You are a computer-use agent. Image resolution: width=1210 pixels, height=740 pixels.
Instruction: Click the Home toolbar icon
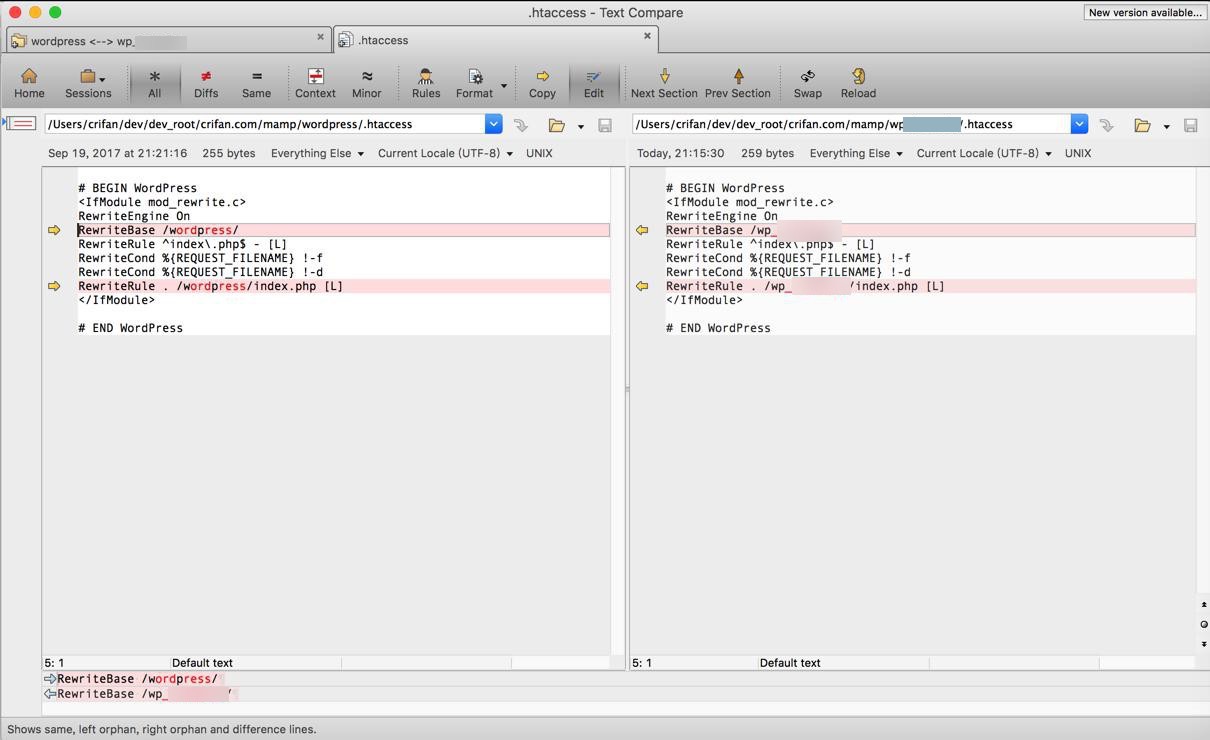pos(29,83)
